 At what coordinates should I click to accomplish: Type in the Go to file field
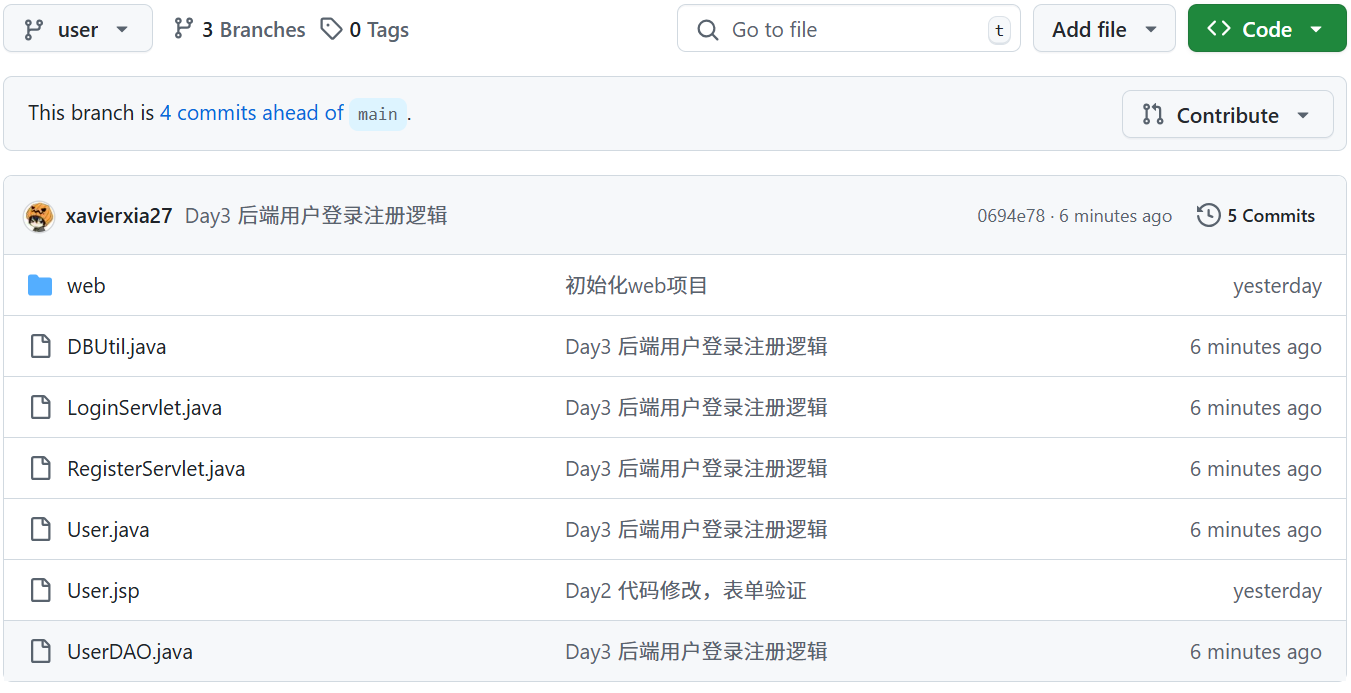coord(848,30)
